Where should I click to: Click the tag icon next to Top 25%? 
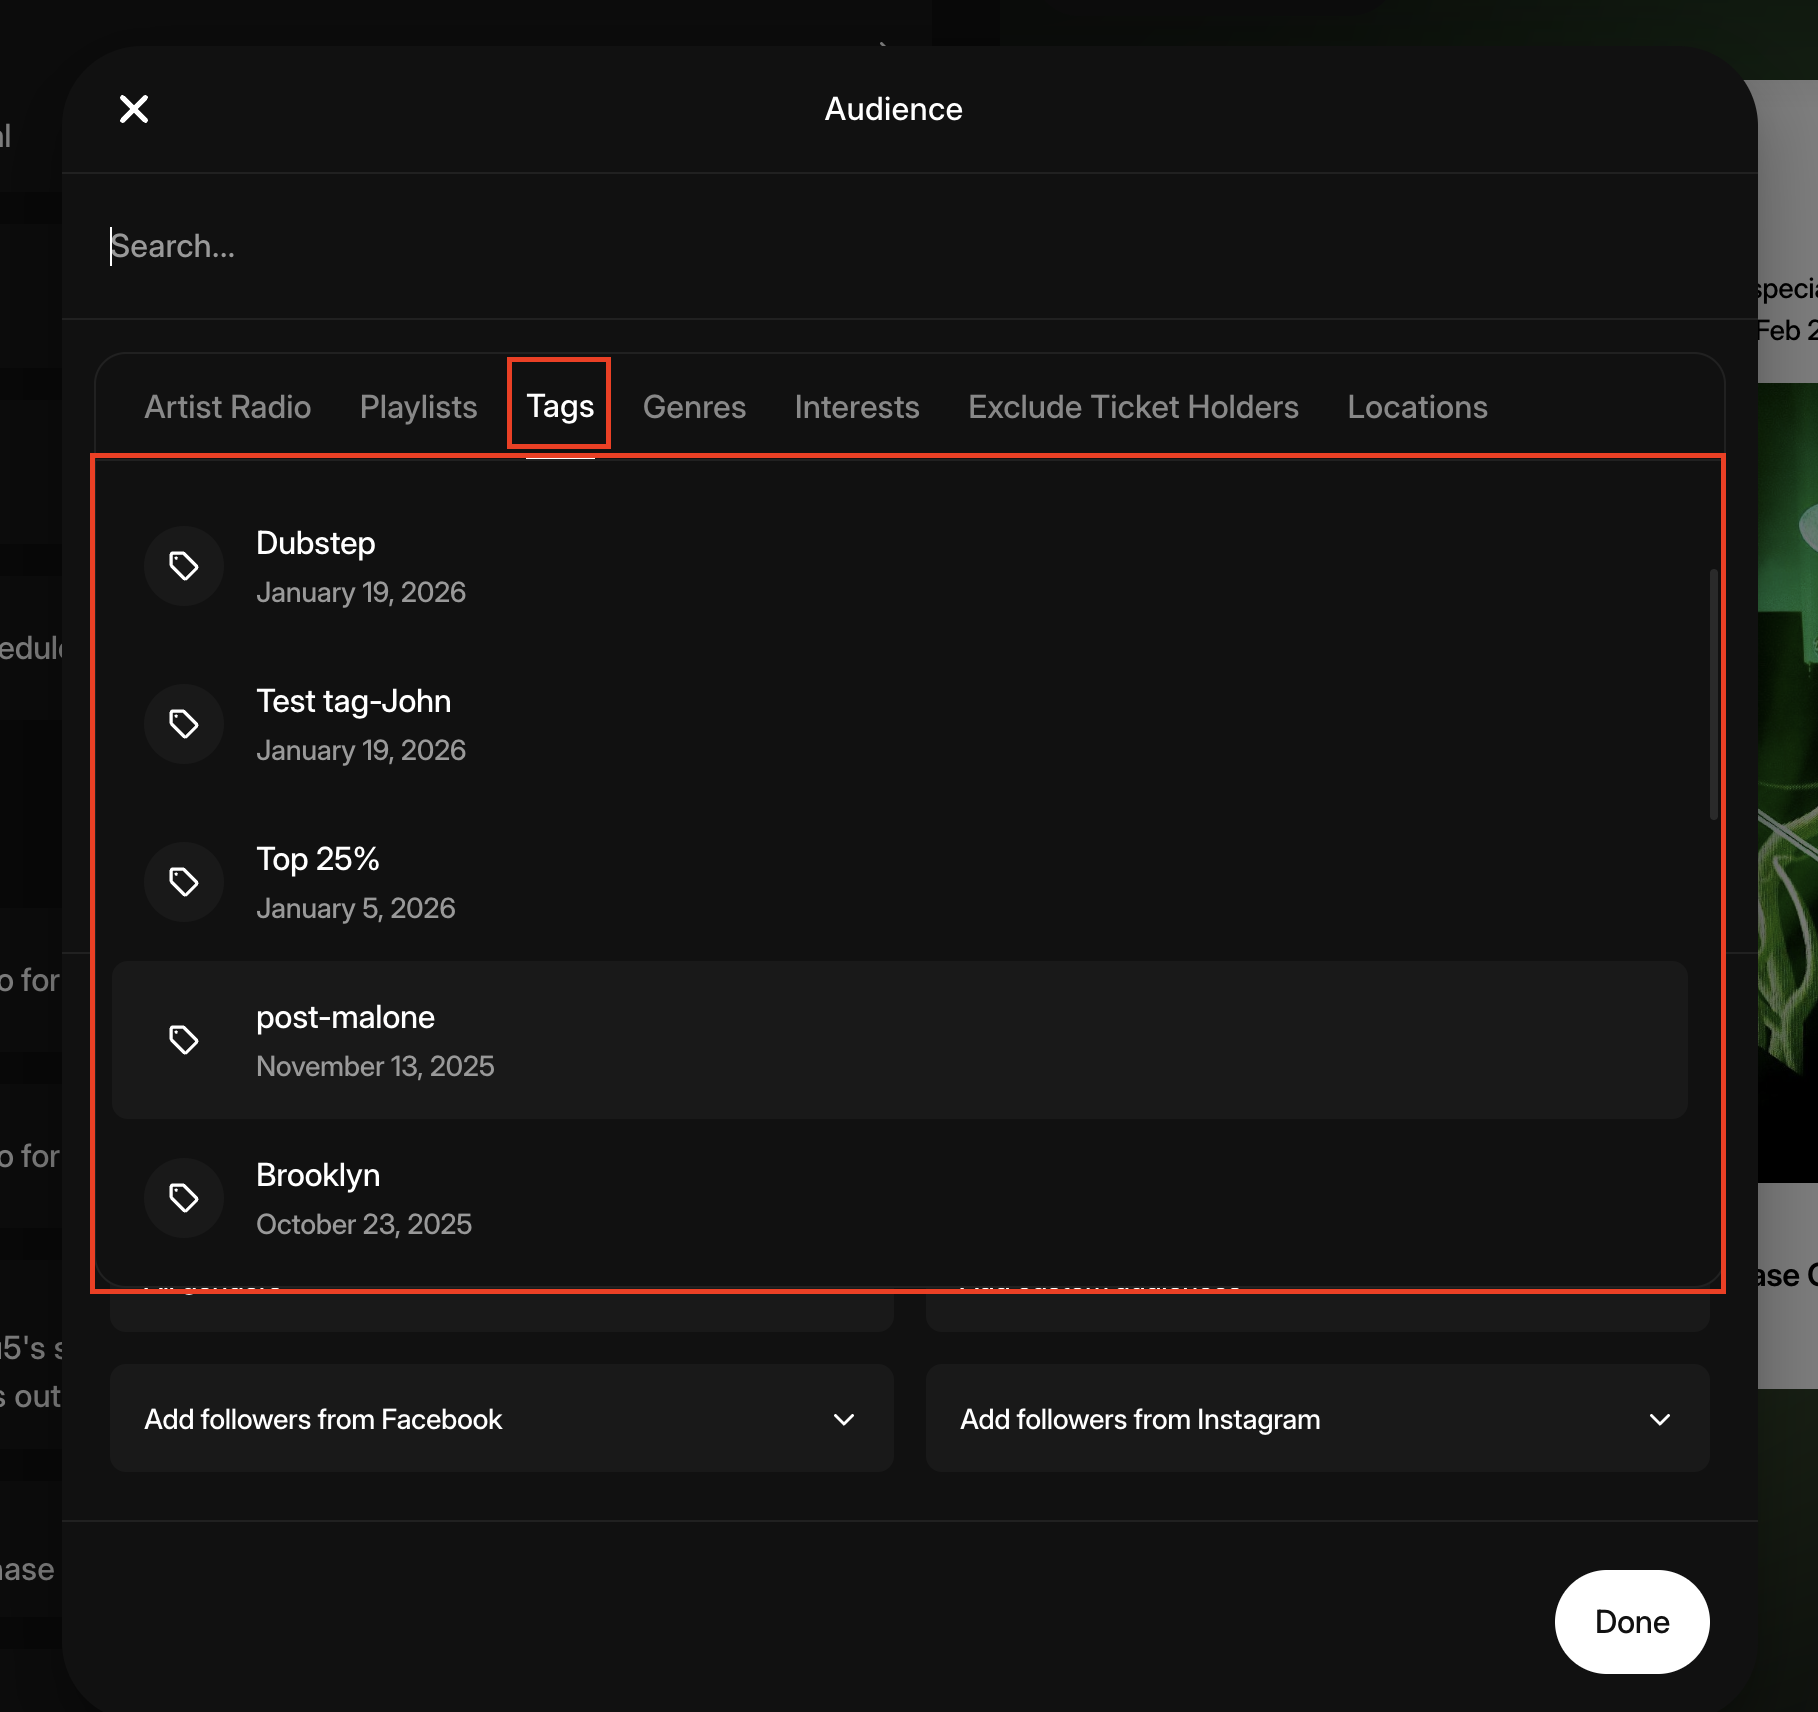(x=184, y=882)
